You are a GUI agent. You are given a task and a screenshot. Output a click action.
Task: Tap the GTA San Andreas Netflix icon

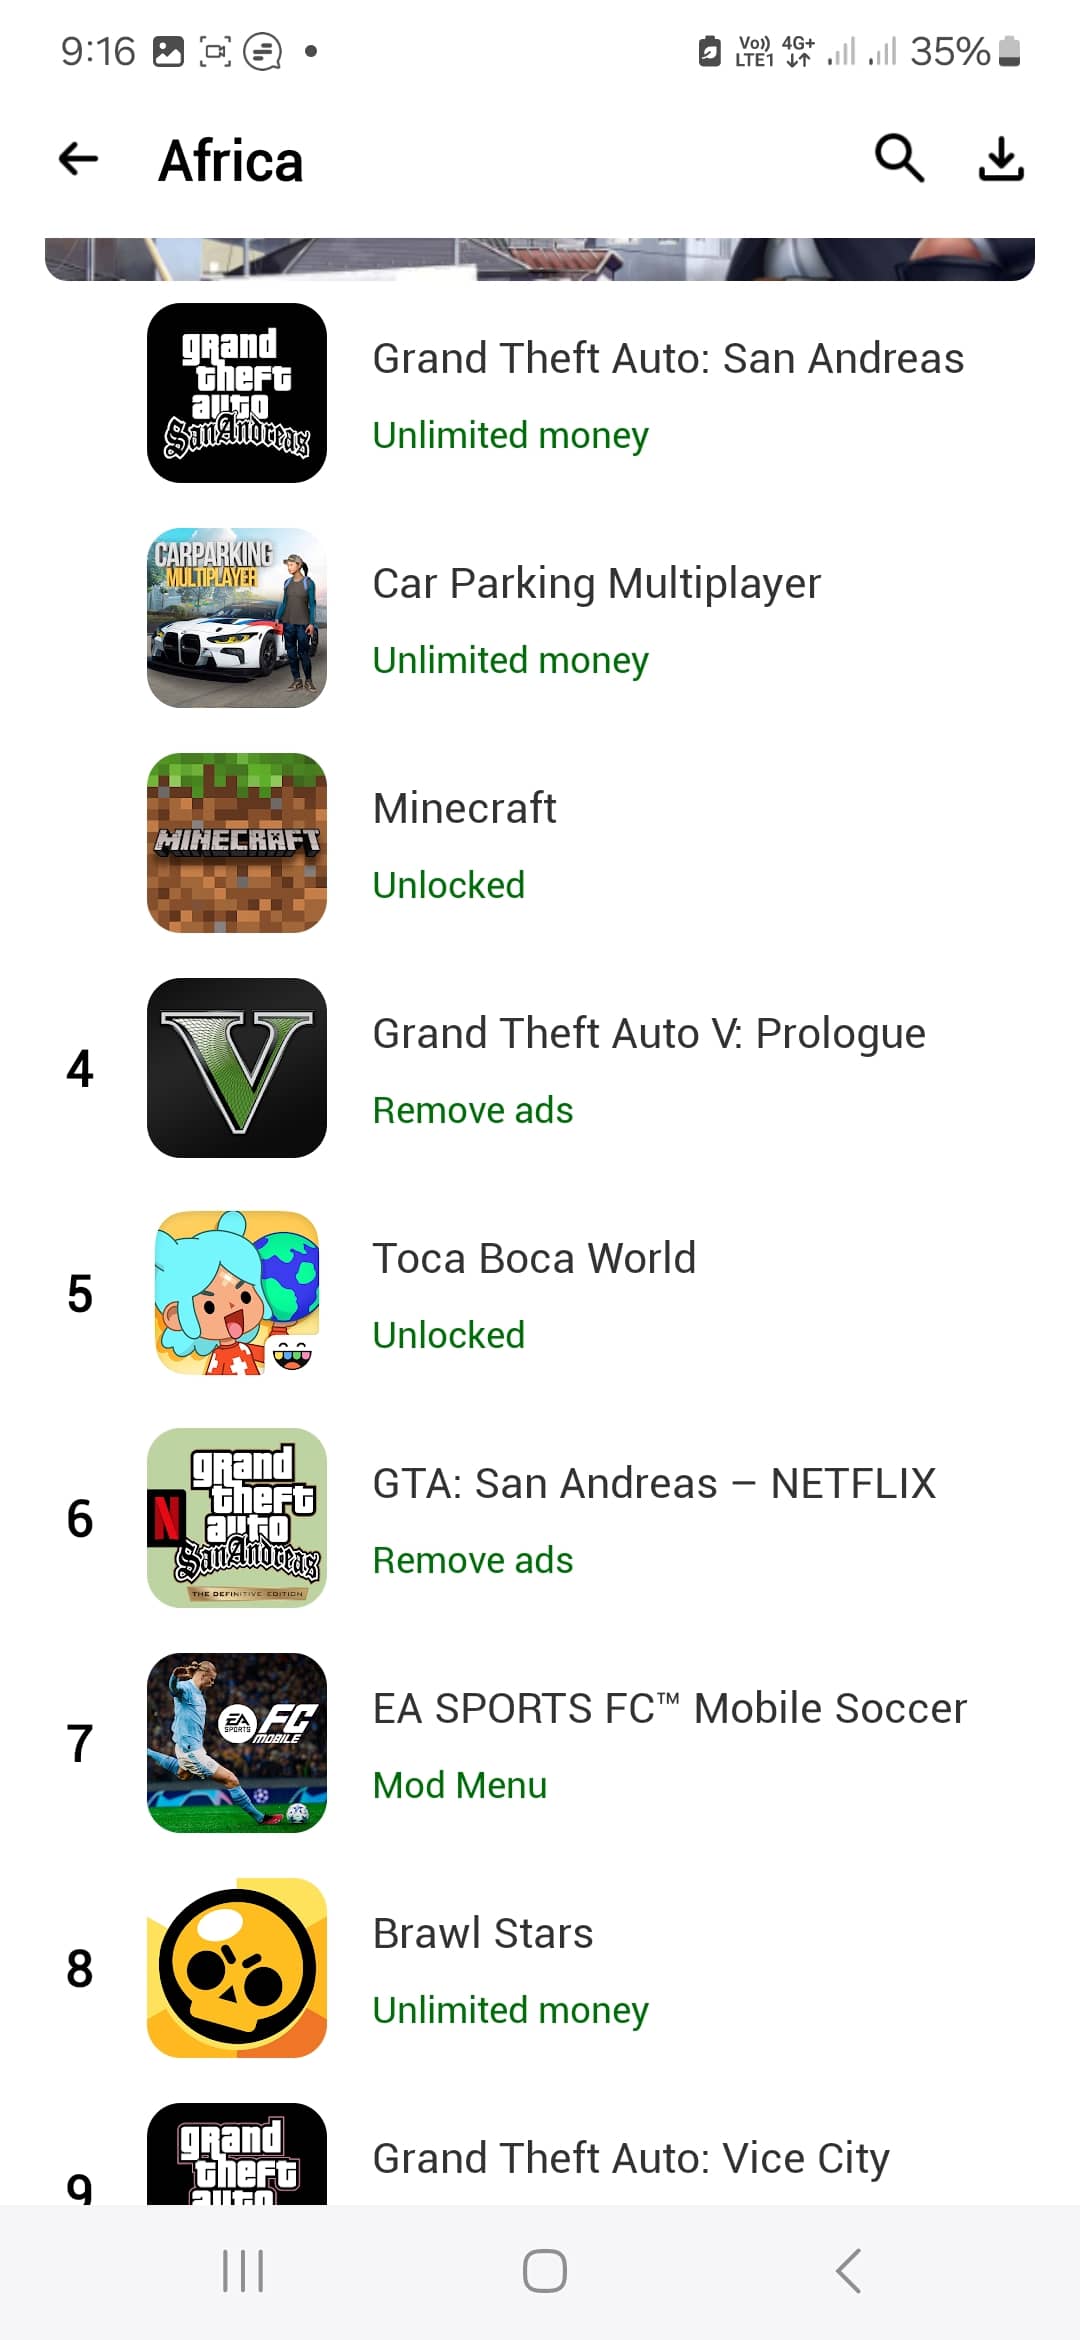pyautogui.click(x=237, y=1518)
